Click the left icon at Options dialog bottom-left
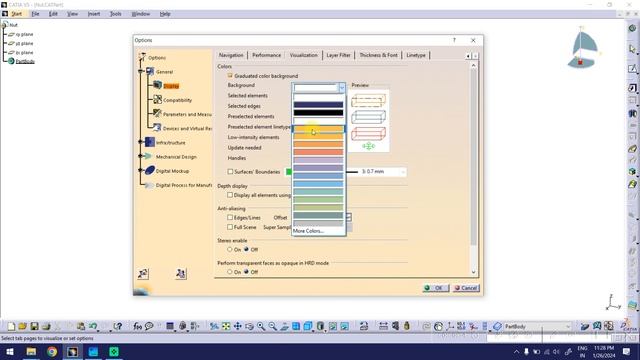 143,273
